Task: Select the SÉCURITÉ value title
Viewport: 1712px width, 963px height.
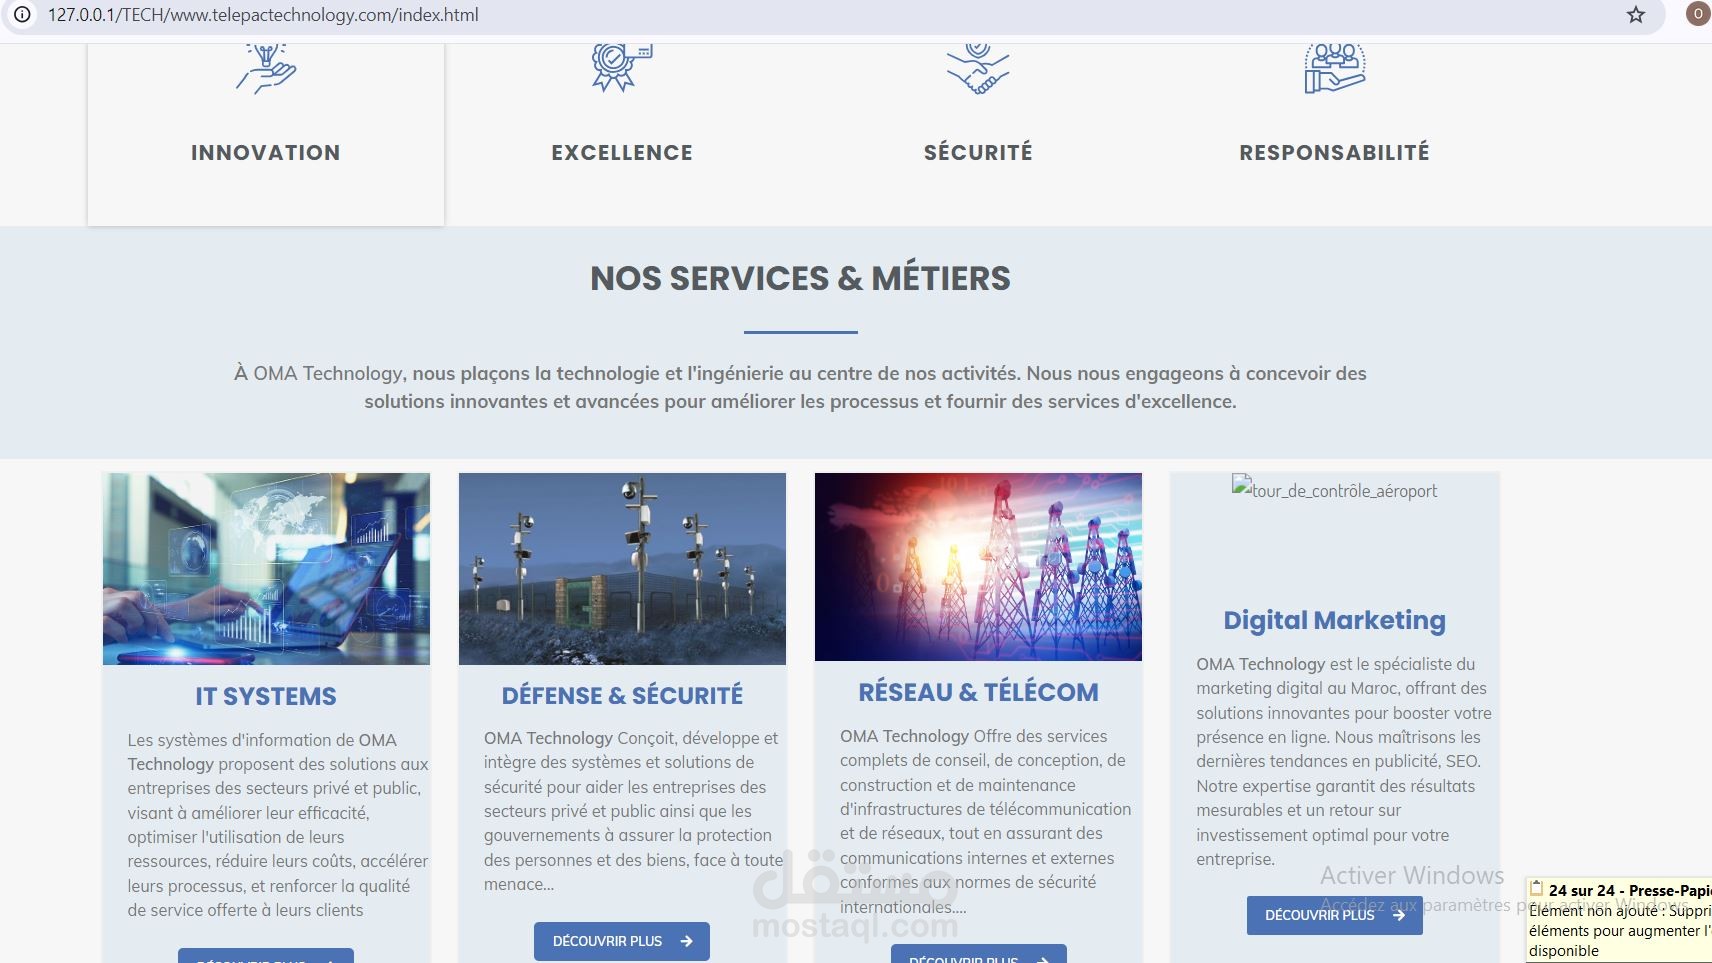Action: click(x=978, y=152)
